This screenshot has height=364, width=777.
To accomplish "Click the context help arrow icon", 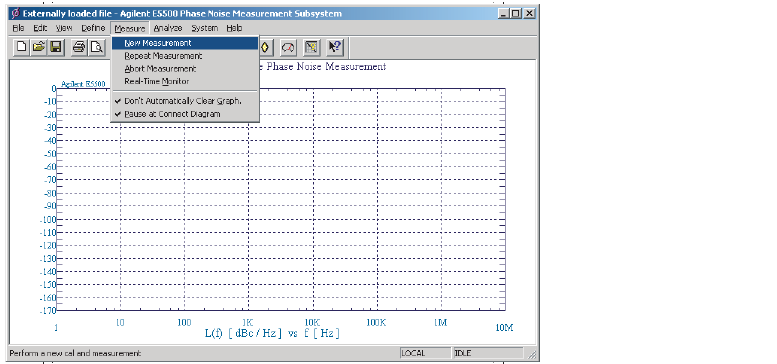I will tap(335, 48).
